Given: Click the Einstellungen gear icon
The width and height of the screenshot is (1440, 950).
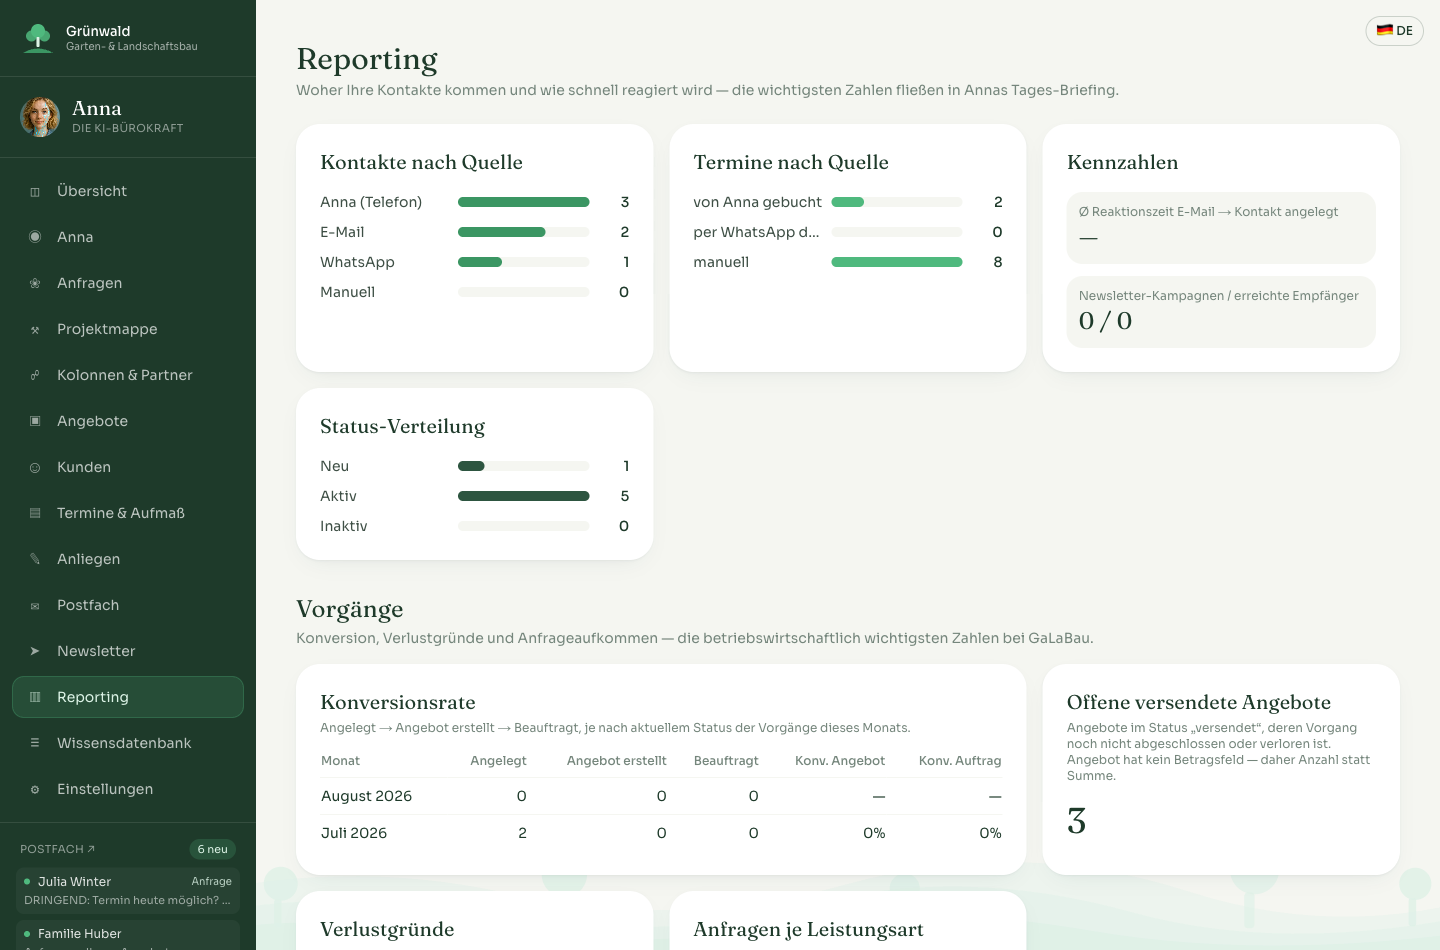Looking at the screenshot, I should (35, 789).
